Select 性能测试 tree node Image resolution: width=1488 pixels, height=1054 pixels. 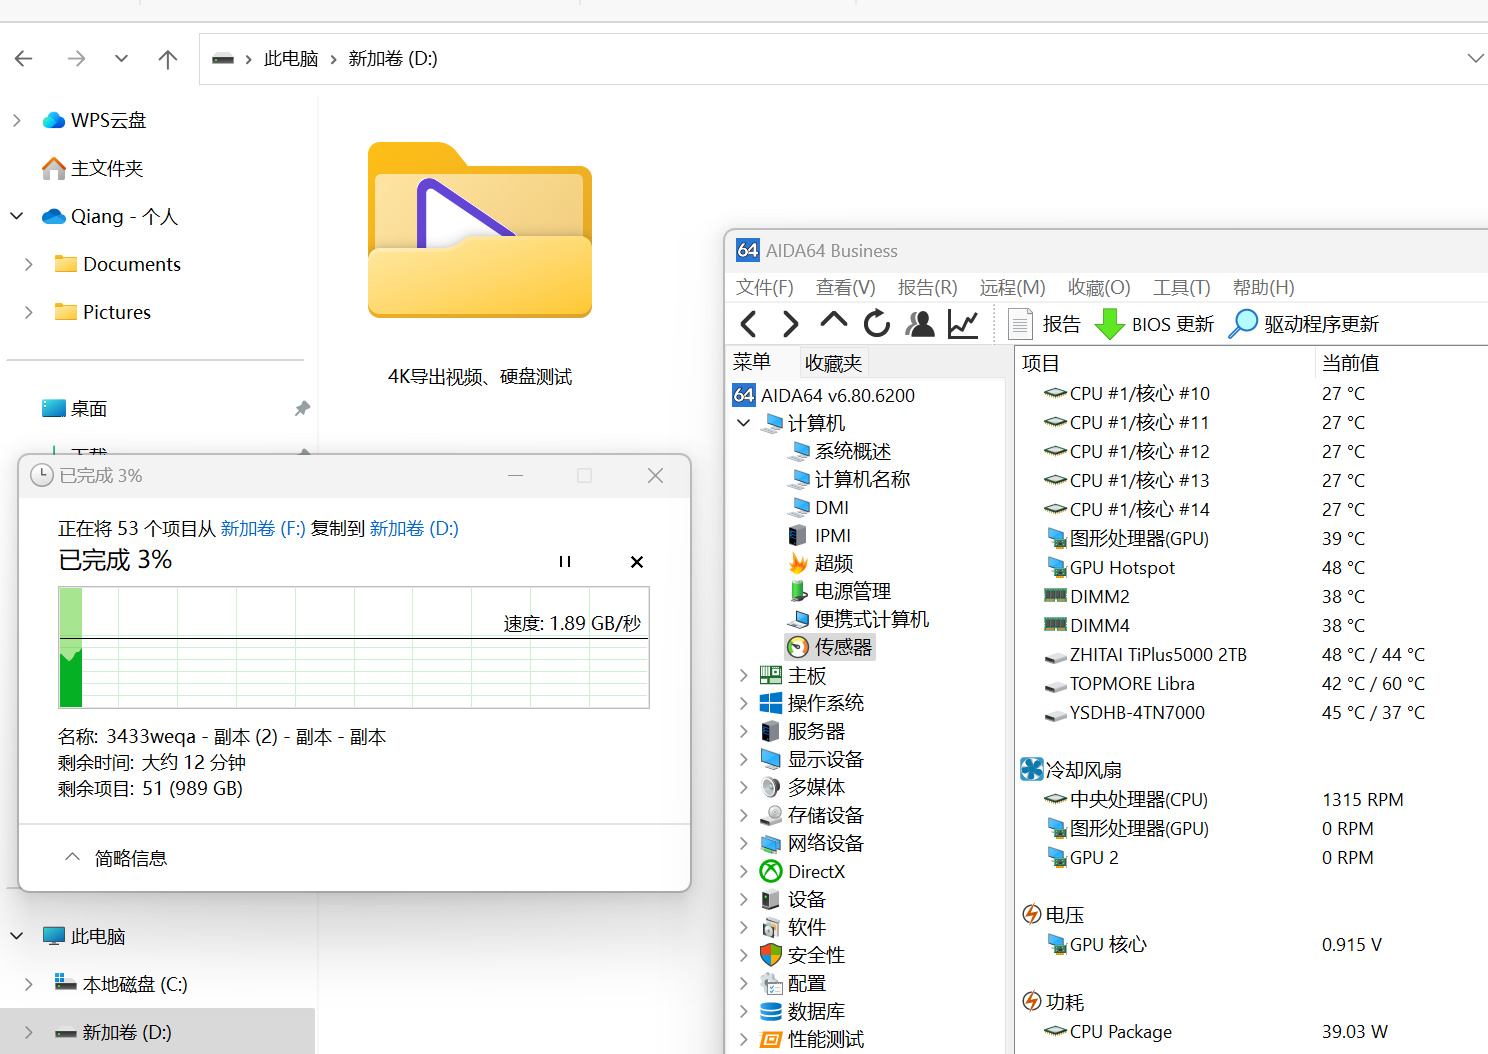(x=812, y=1039)
